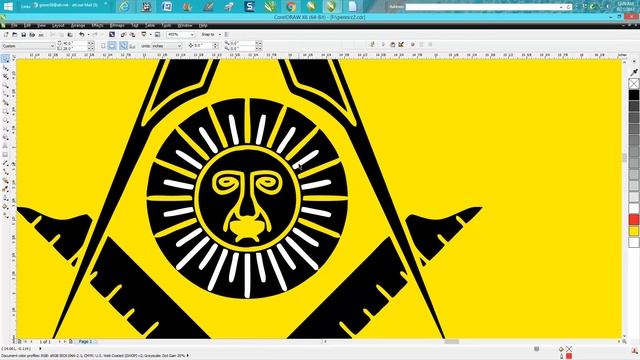Open the View menu
Screen dimensions: 640x360
41,26
